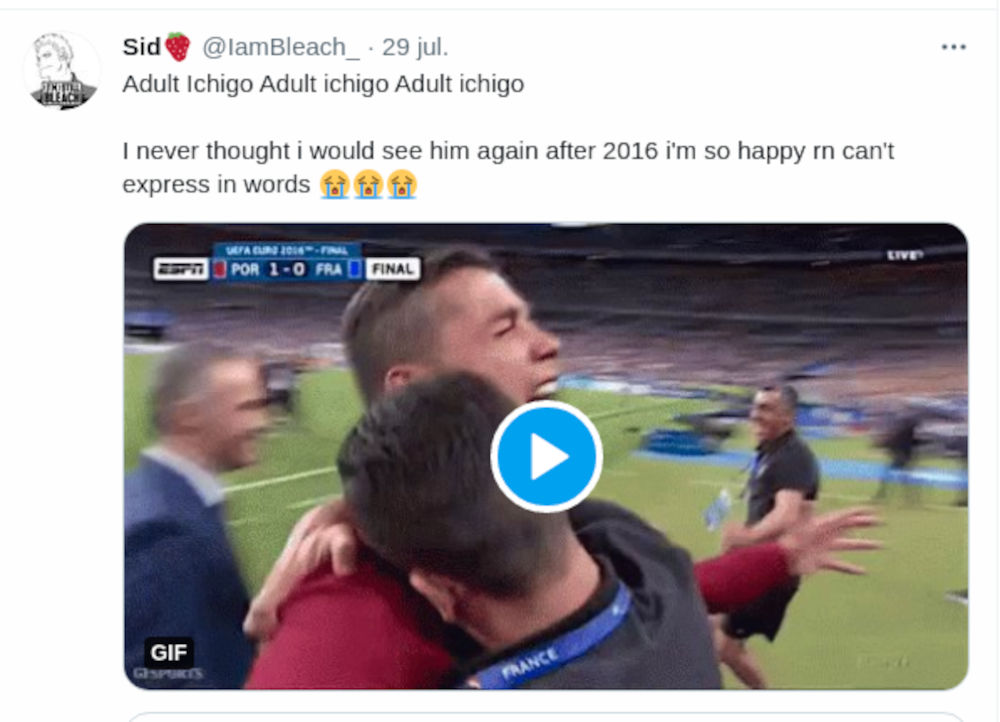Click the UEFA Euro 2016 Final caption
Image resolution: width=1000 pixels, height=722 pixels.
pos(286,250)
